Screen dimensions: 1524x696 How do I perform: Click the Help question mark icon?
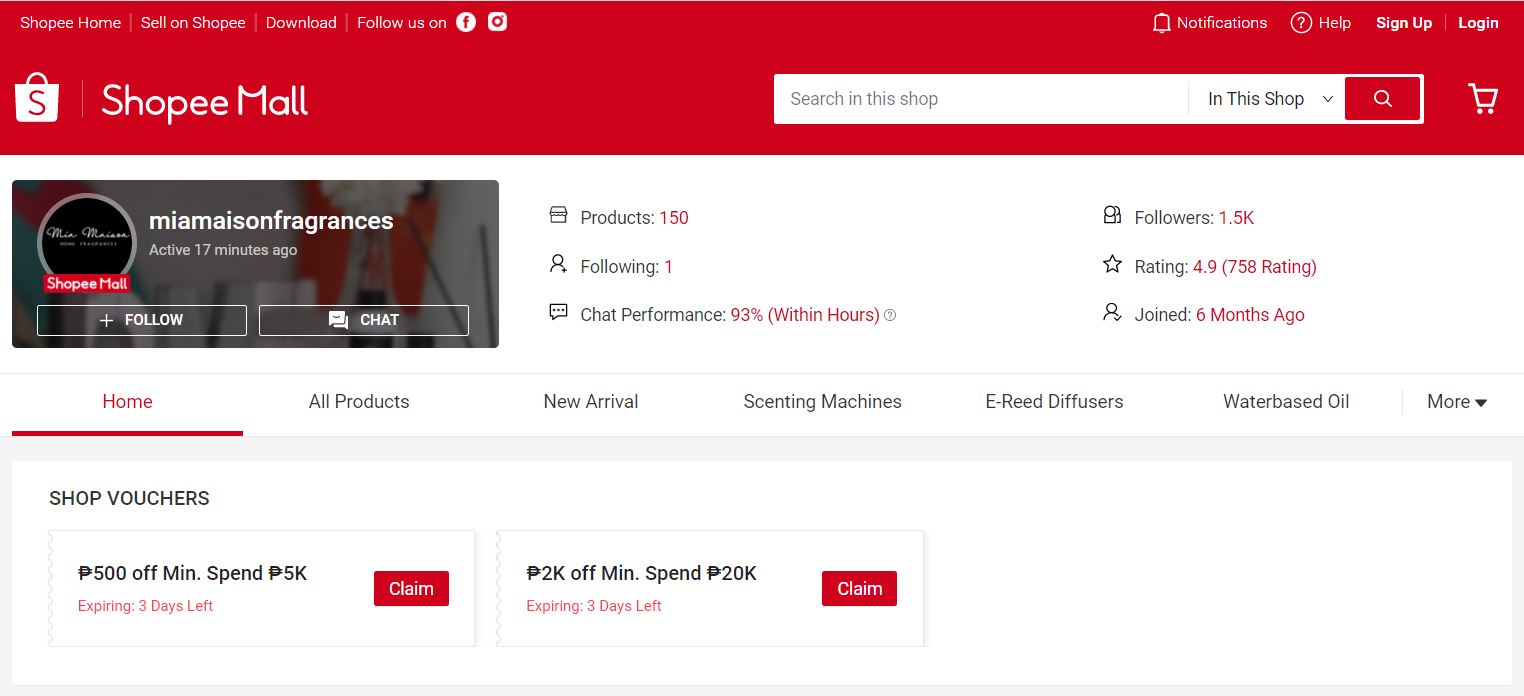[x=1301, y=23]
